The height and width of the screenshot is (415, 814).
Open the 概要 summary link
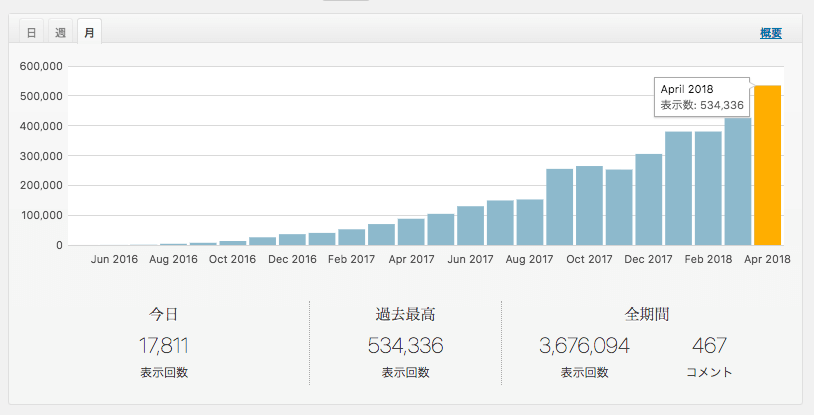[770, 33]
